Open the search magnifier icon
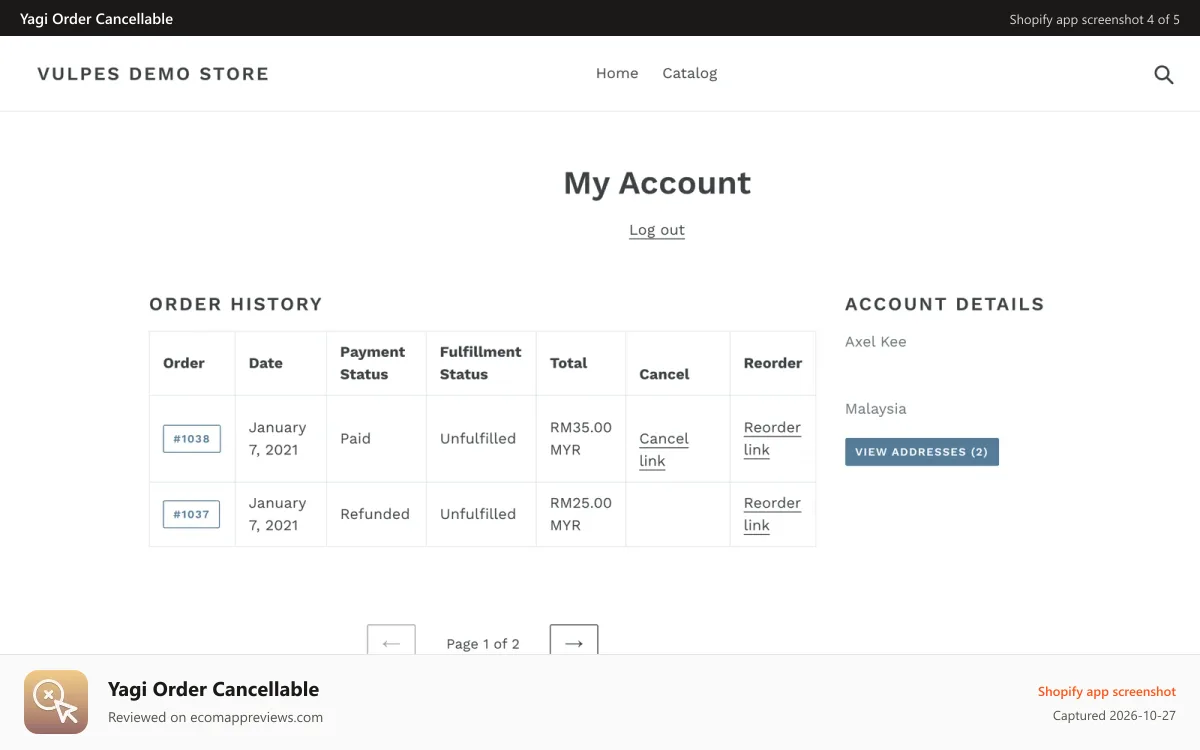 click(x=1163, y=74)
